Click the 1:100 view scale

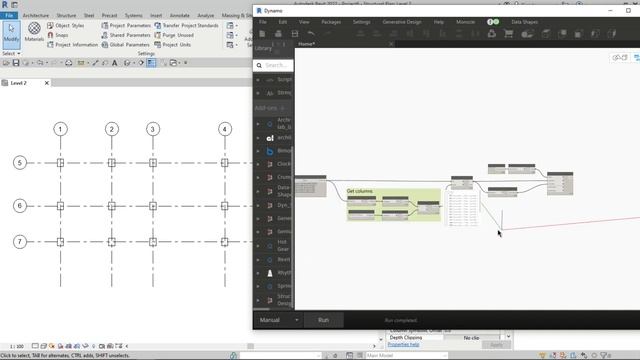[17, 347]
